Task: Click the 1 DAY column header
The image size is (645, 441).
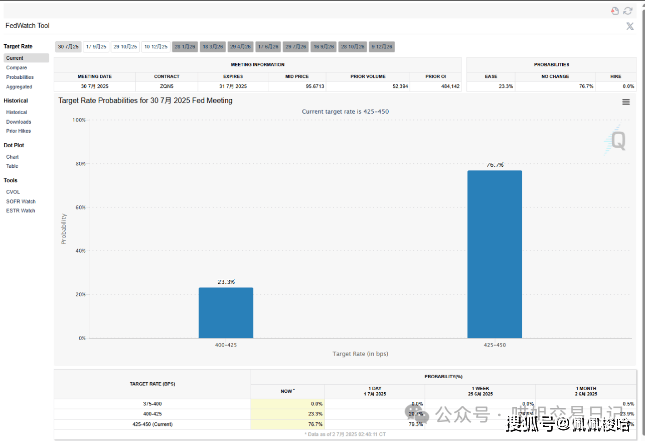Action: click(x=375, y=391)
